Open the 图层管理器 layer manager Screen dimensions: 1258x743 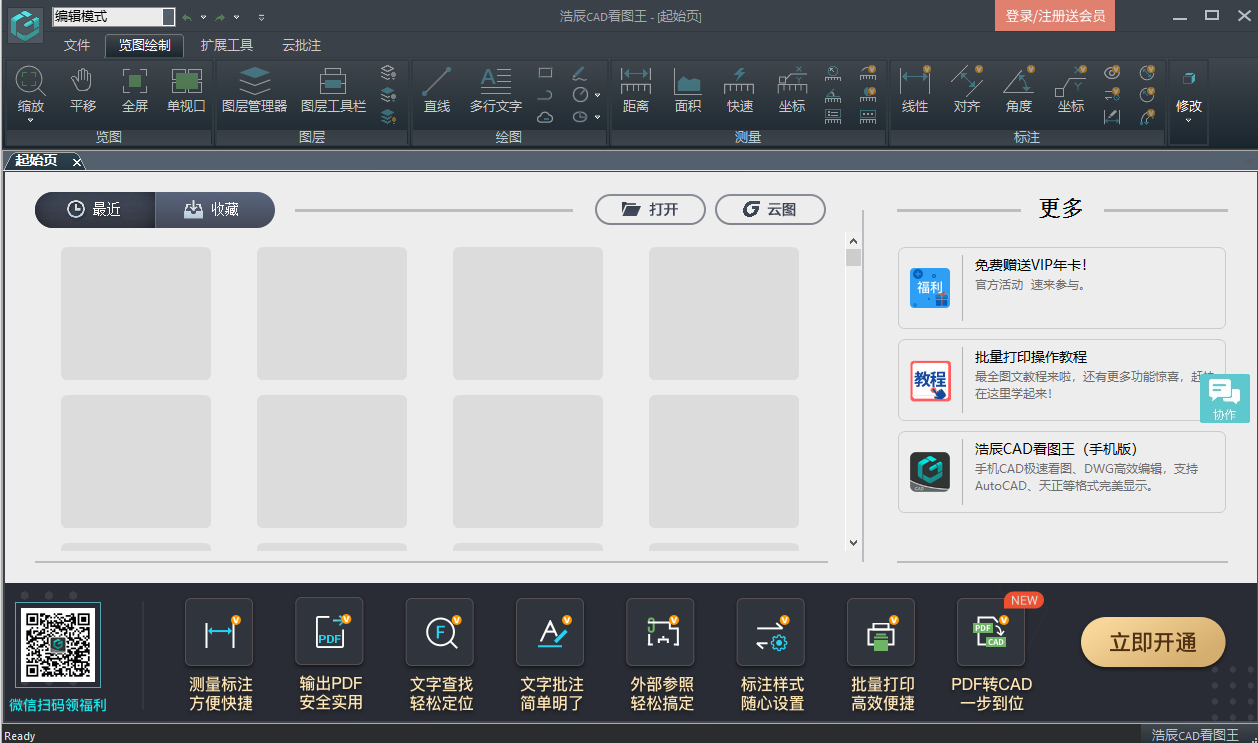254,91
